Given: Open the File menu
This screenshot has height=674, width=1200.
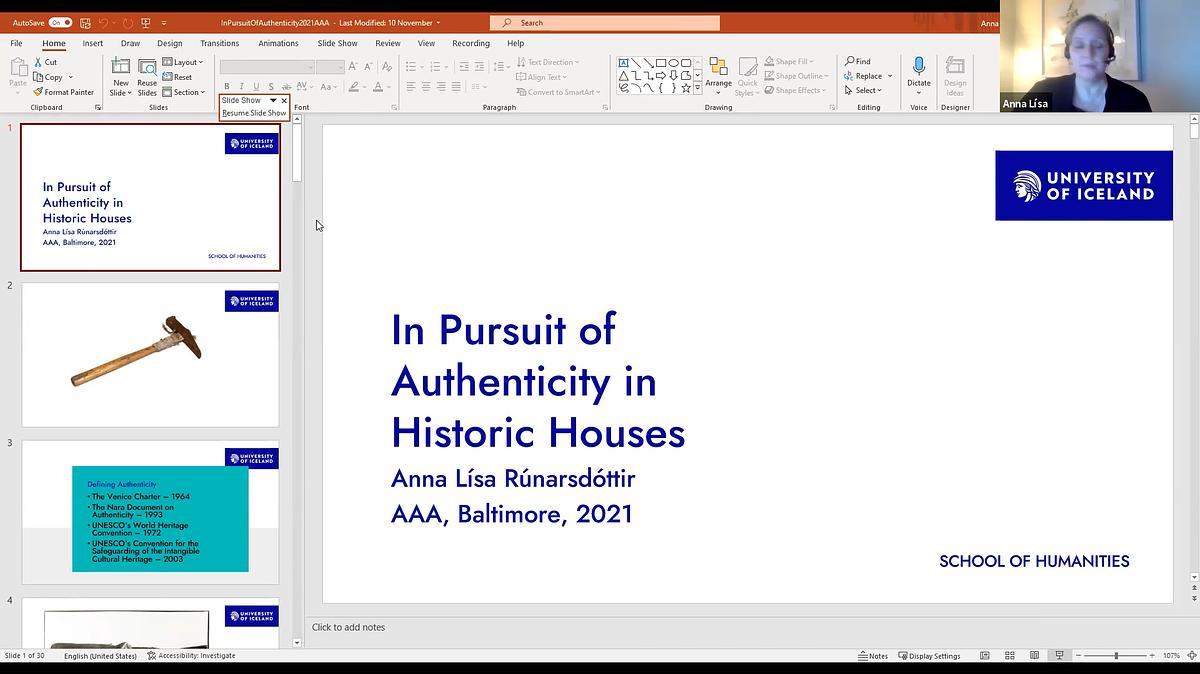Looking at the screenshot, I should [16, 43].
